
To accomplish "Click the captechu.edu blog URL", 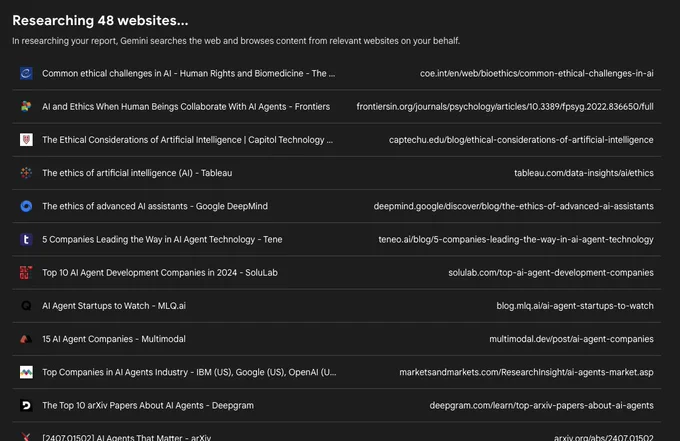I will tap(521, 140).
